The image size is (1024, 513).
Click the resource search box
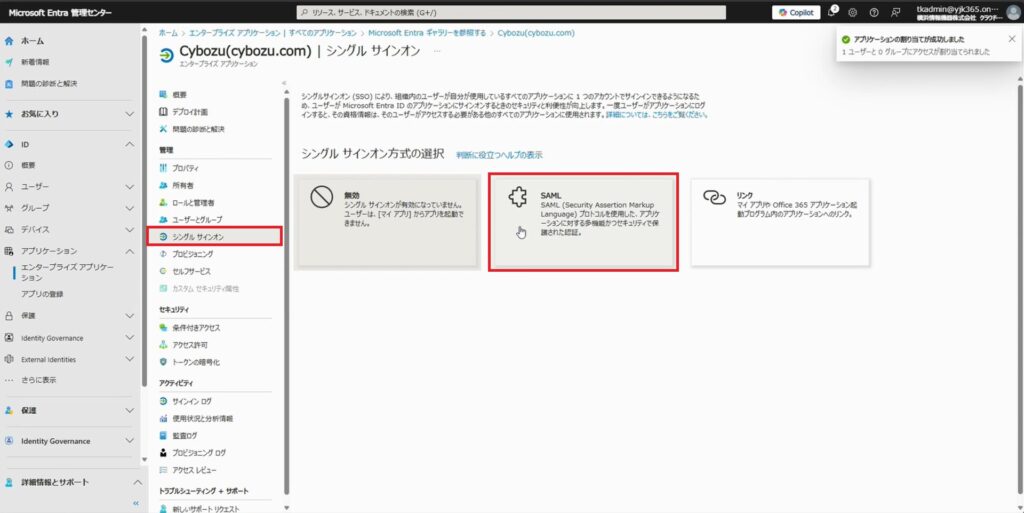[512, 13]
